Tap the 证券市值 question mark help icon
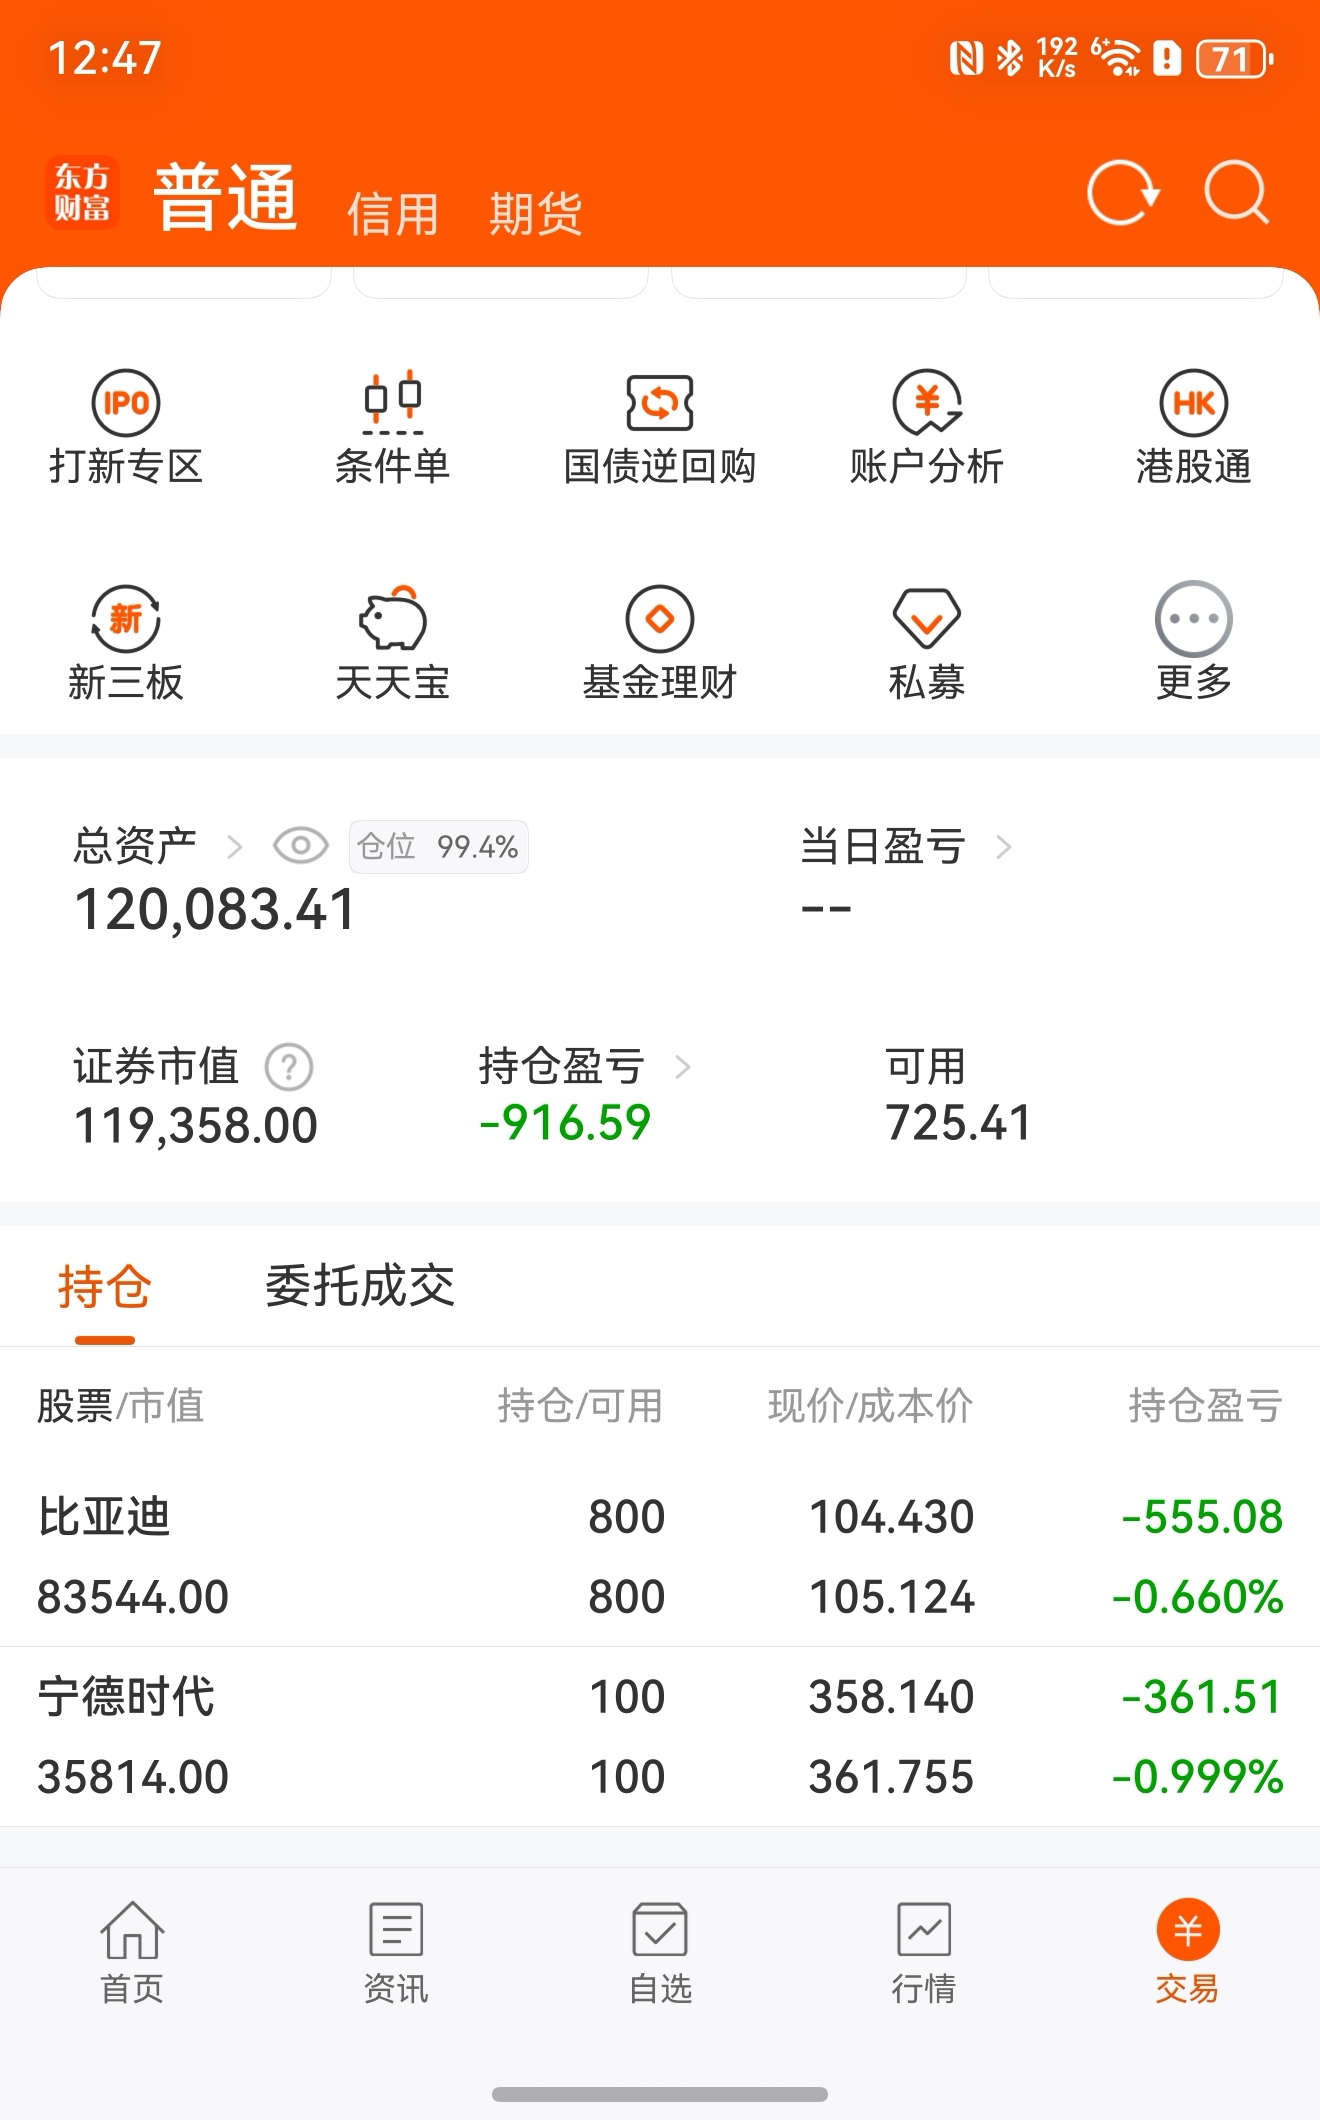The height and width of the screenshot is (2120, 1320). click(x=289, y=1067)
